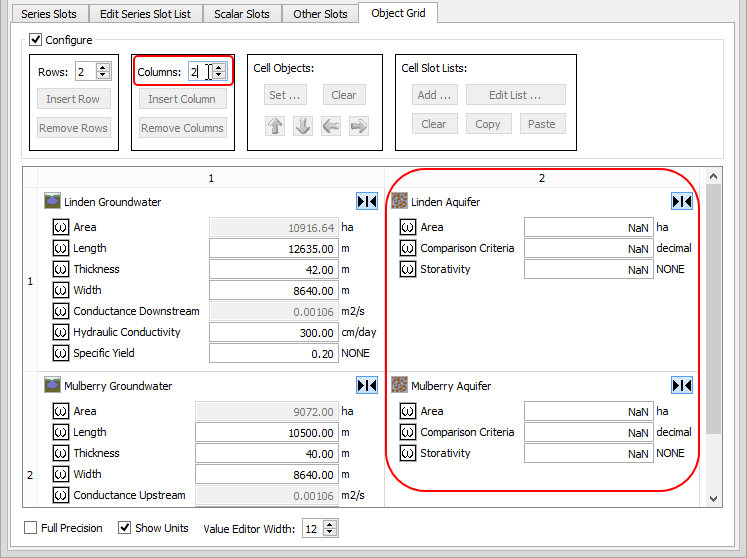Click the Insert Column button
The width and height of the screenshot is (747, 558).
(x=182, y=99)
